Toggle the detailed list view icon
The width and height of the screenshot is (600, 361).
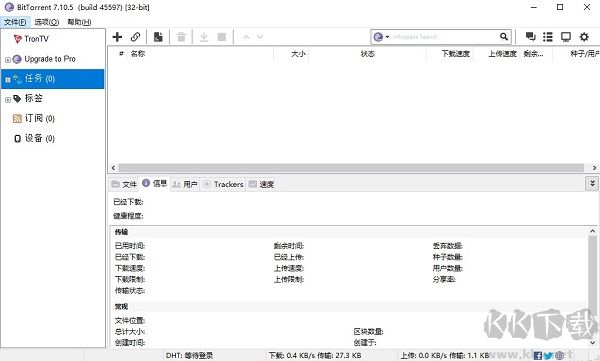tap(548, 36)
